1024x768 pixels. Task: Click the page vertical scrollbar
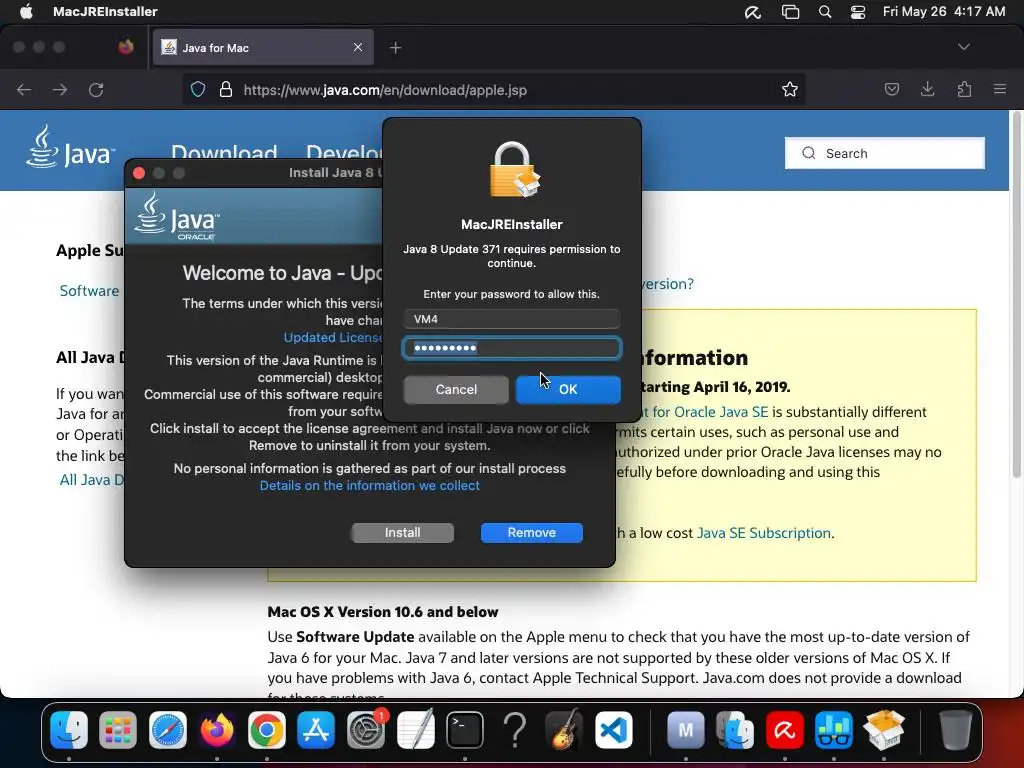coord(1016,297)
